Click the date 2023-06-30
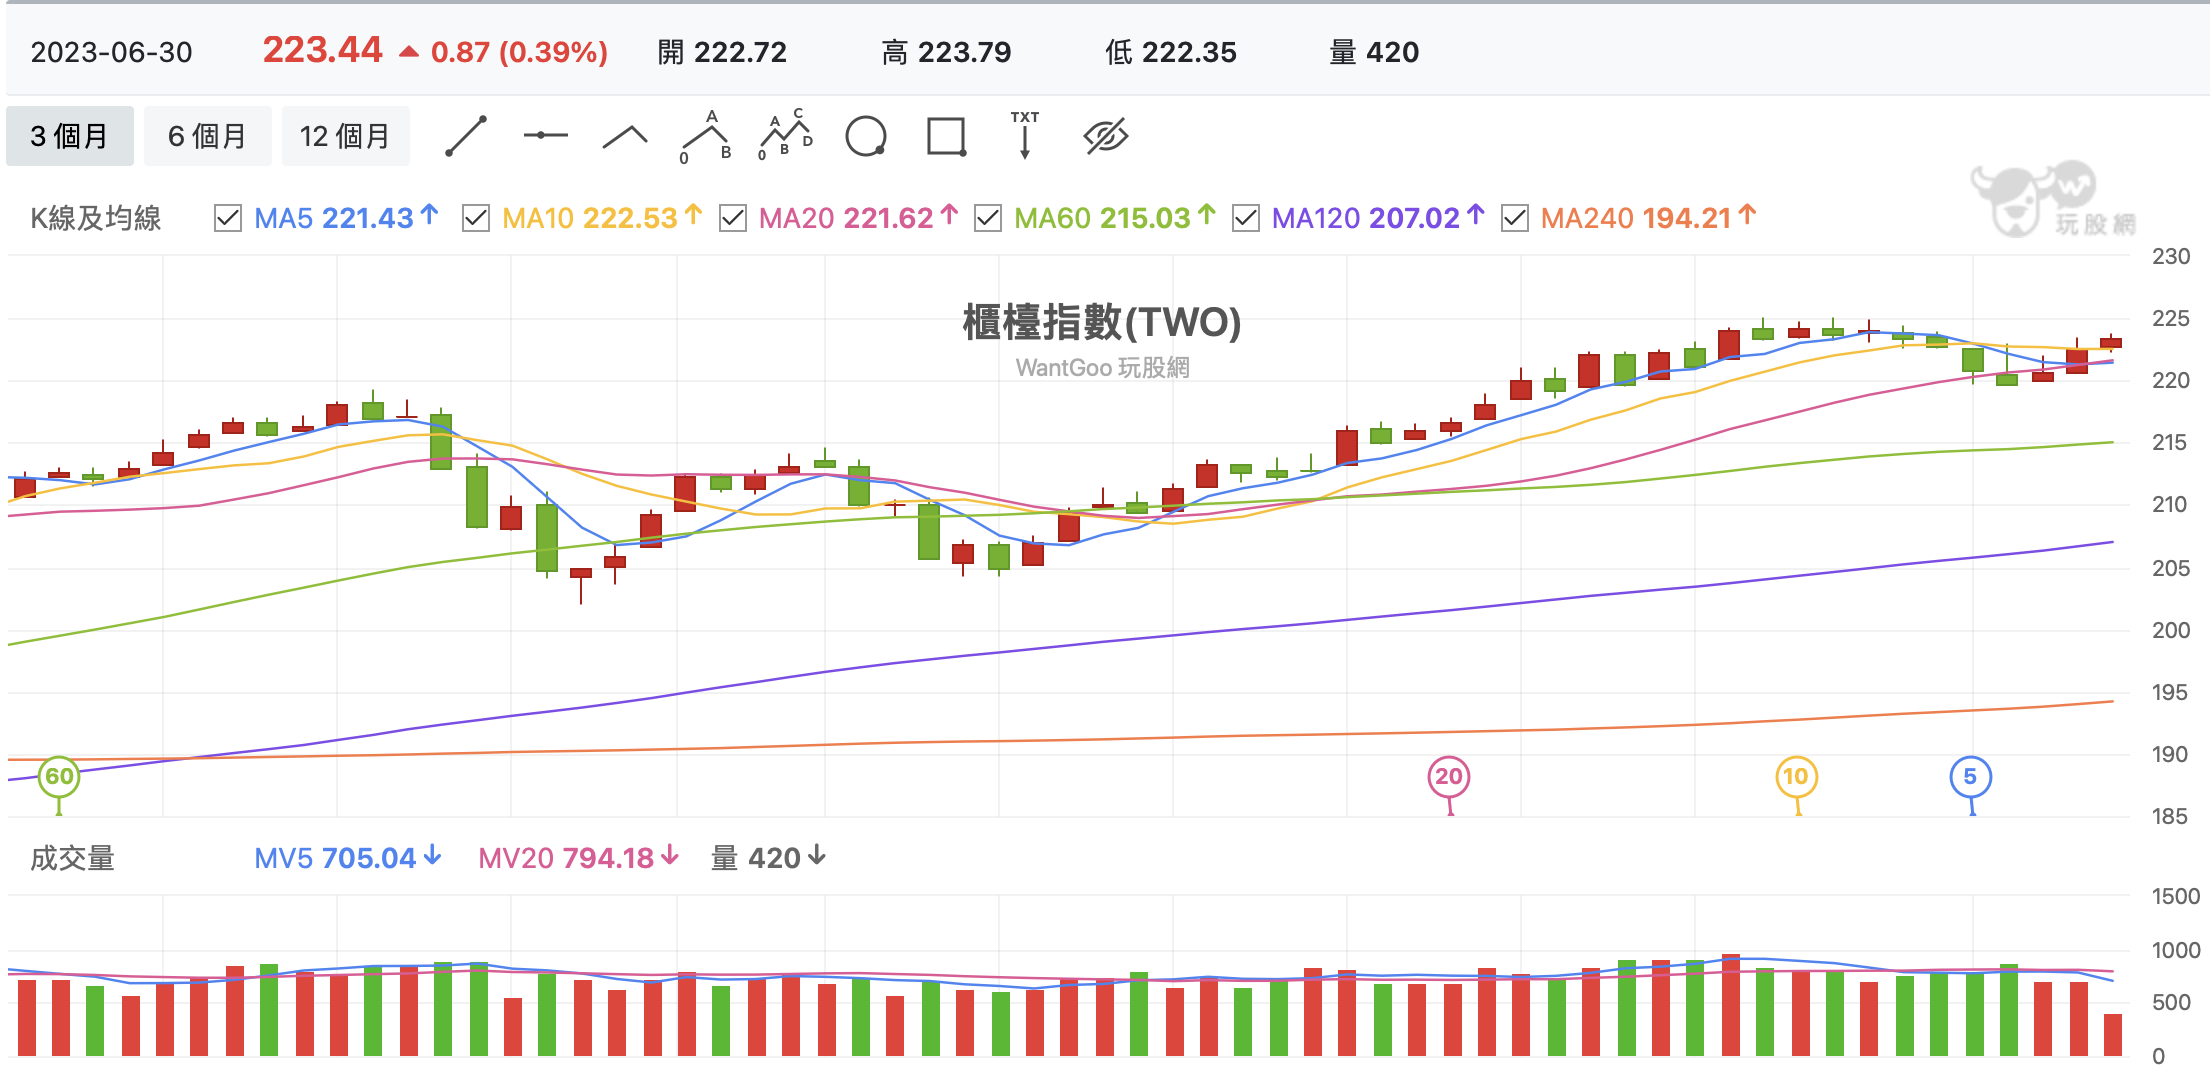The image size is (2210, 1072). 112,52
